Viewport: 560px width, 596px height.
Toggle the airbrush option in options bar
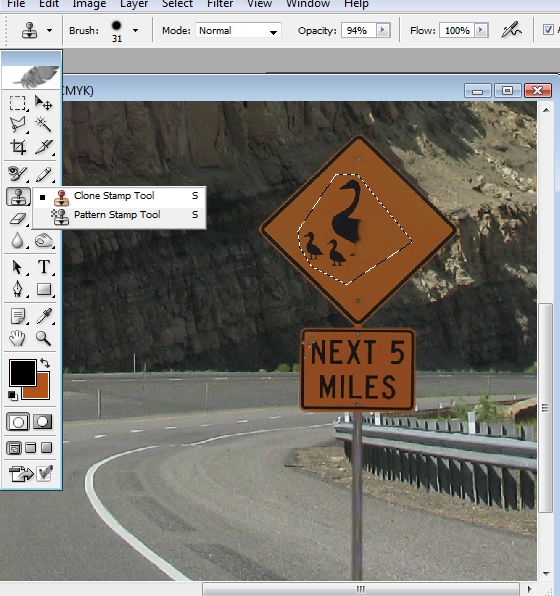[511, 30]
